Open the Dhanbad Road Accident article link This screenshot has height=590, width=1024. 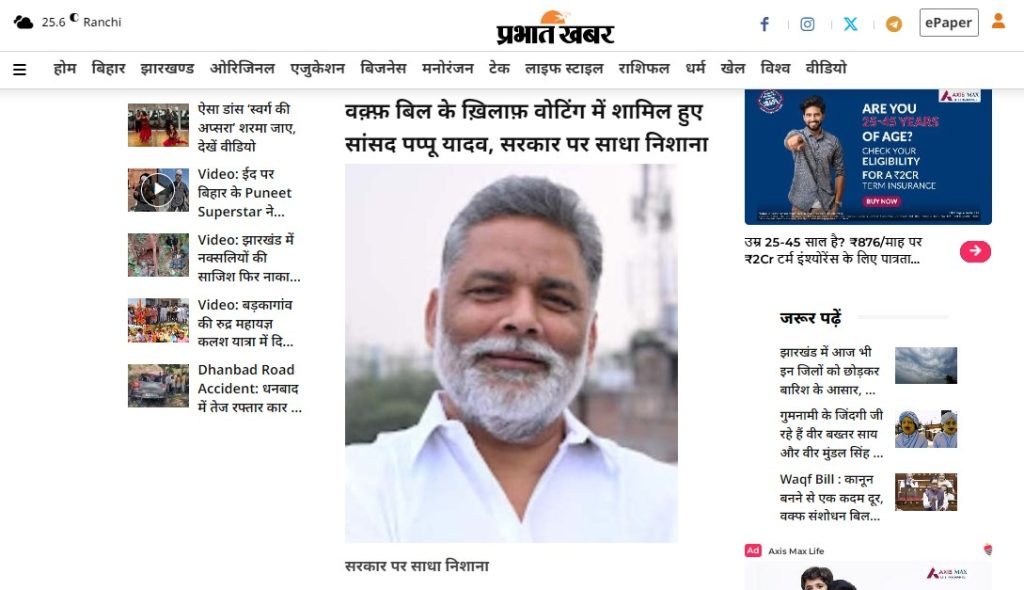(x=249, y=388)
